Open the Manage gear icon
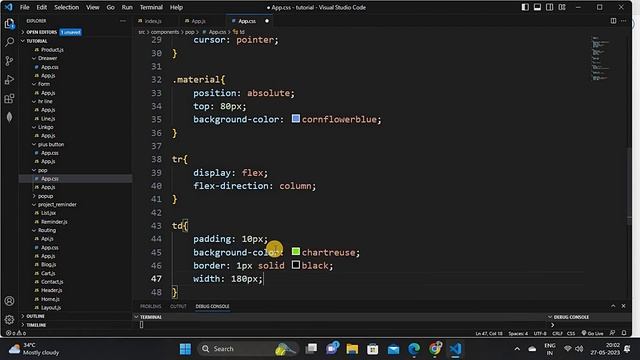The width and height of the screenshot is (640, 360). (x=9, y=320)
